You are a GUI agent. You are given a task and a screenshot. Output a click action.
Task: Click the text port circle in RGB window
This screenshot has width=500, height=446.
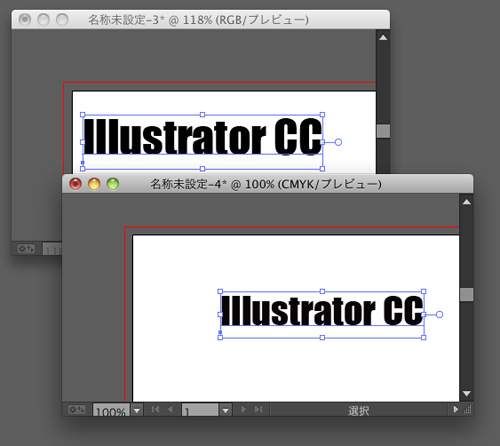(338, 142)
